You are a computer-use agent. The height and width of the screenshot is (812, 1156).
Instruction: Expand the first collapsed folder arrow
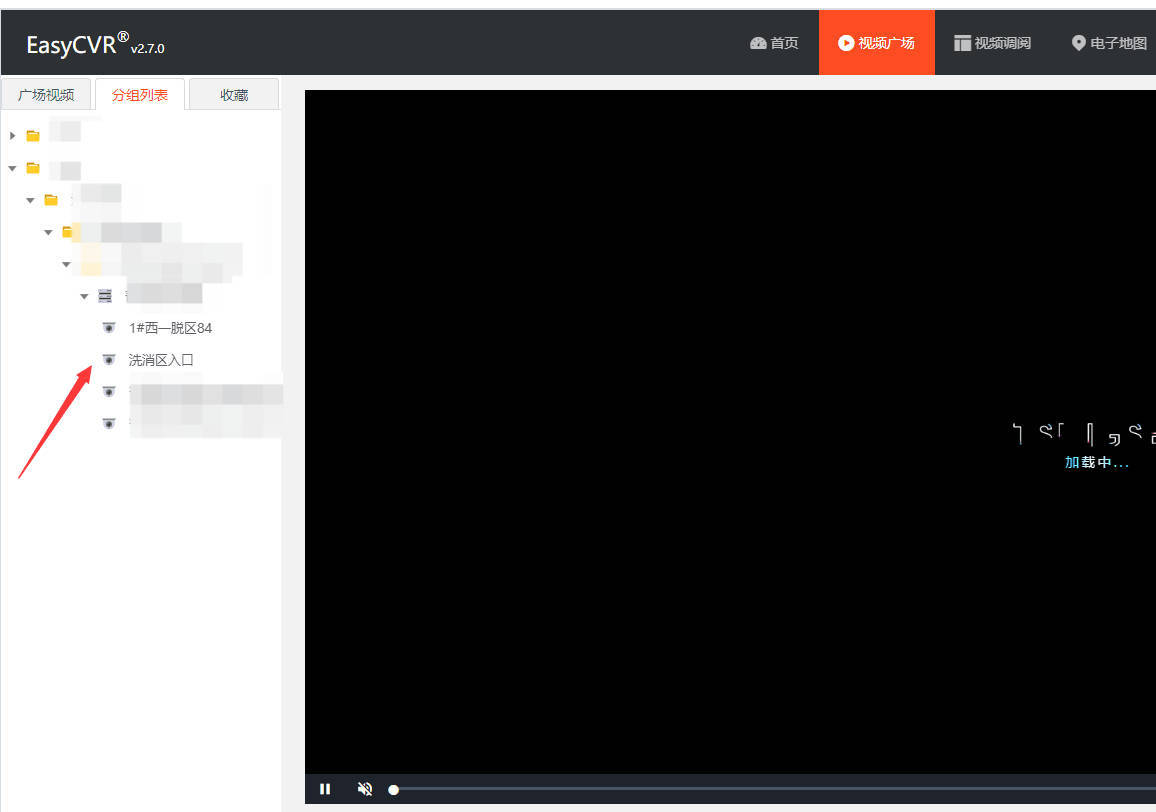click(13, 136)
